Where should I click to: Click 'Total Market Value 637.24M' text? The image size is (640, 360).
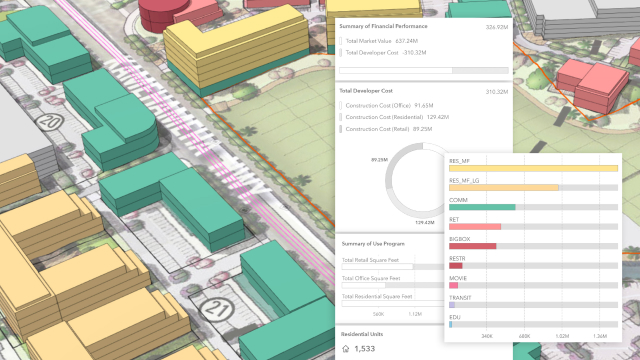pyautogui.click(x=382, y=41)
